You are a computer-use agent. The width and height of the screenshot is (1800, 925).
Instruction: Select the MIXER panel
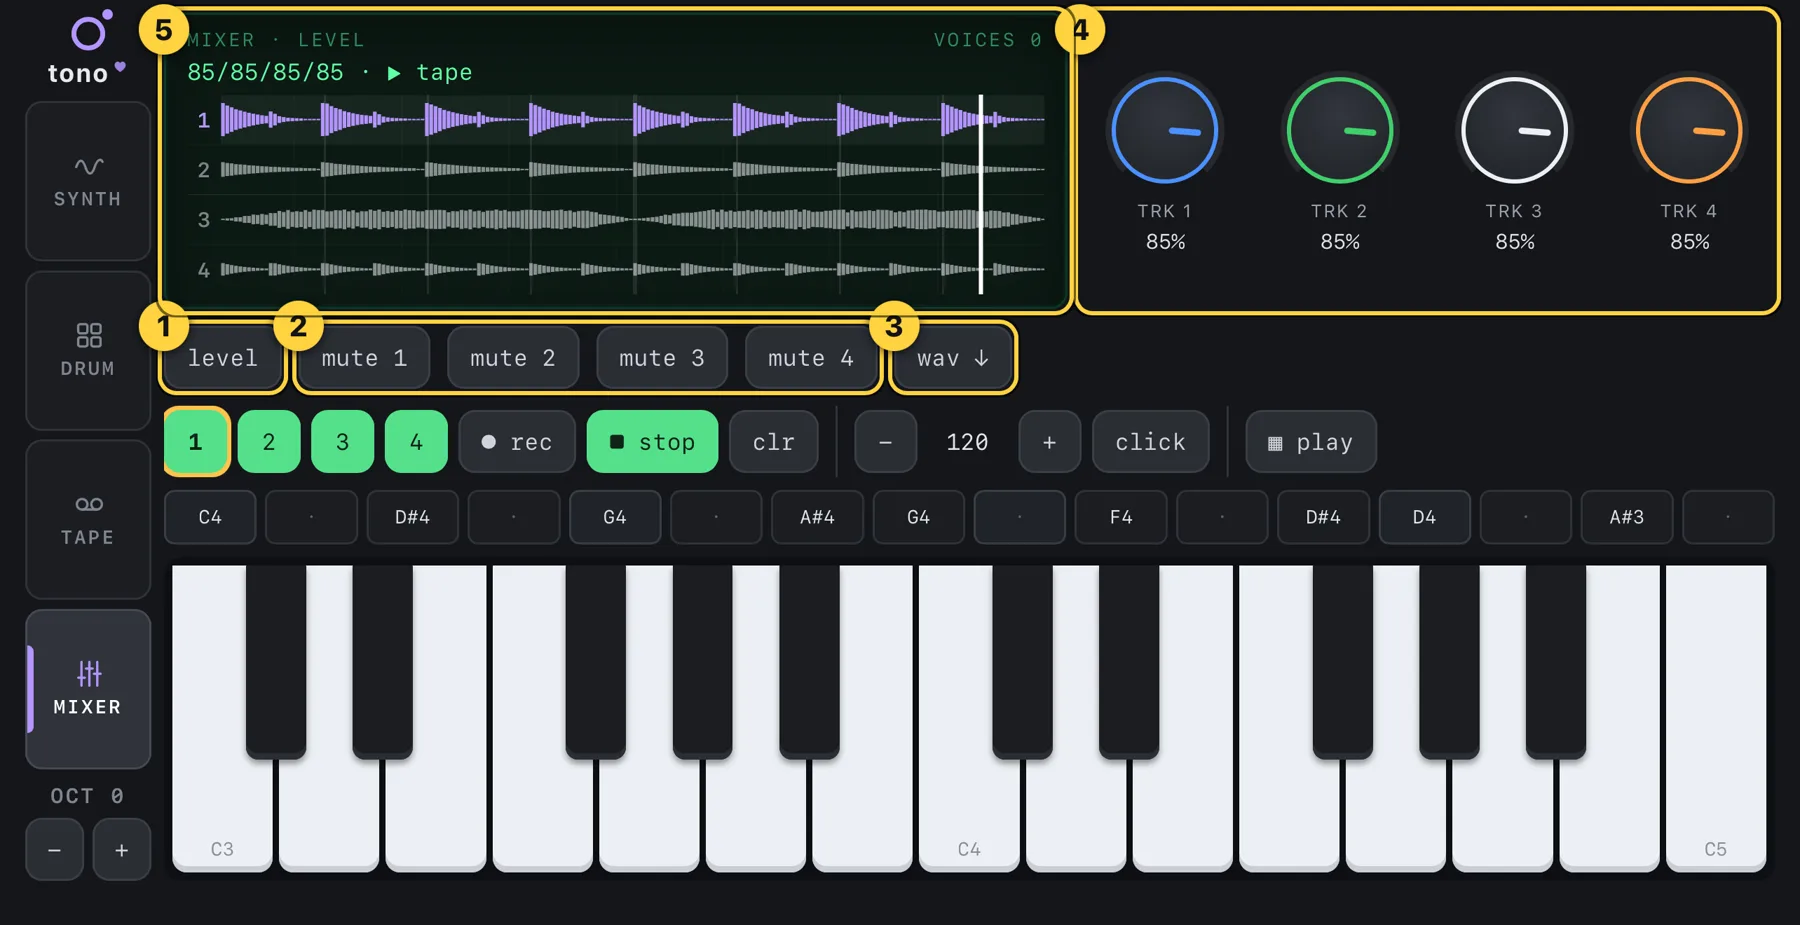[88, 689]
